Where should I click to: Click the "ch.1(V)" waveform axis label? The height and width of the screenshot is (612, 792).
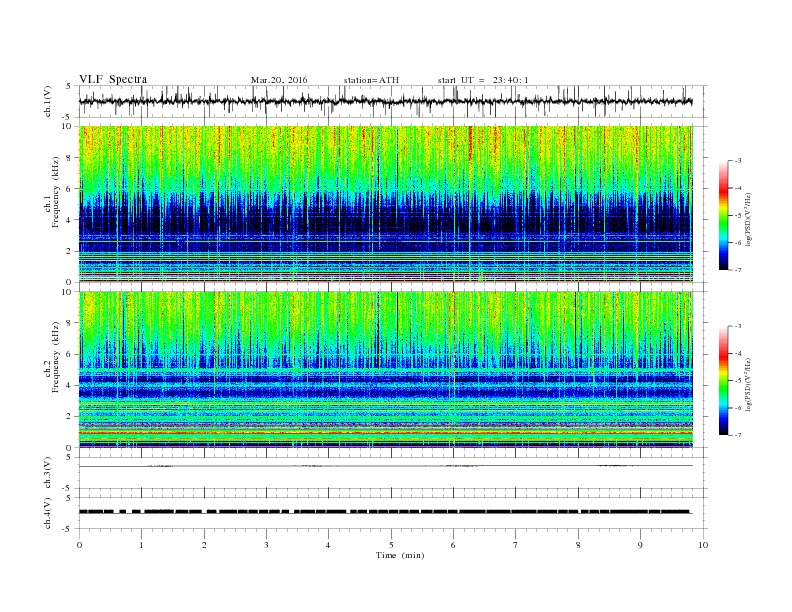(48, 101)
